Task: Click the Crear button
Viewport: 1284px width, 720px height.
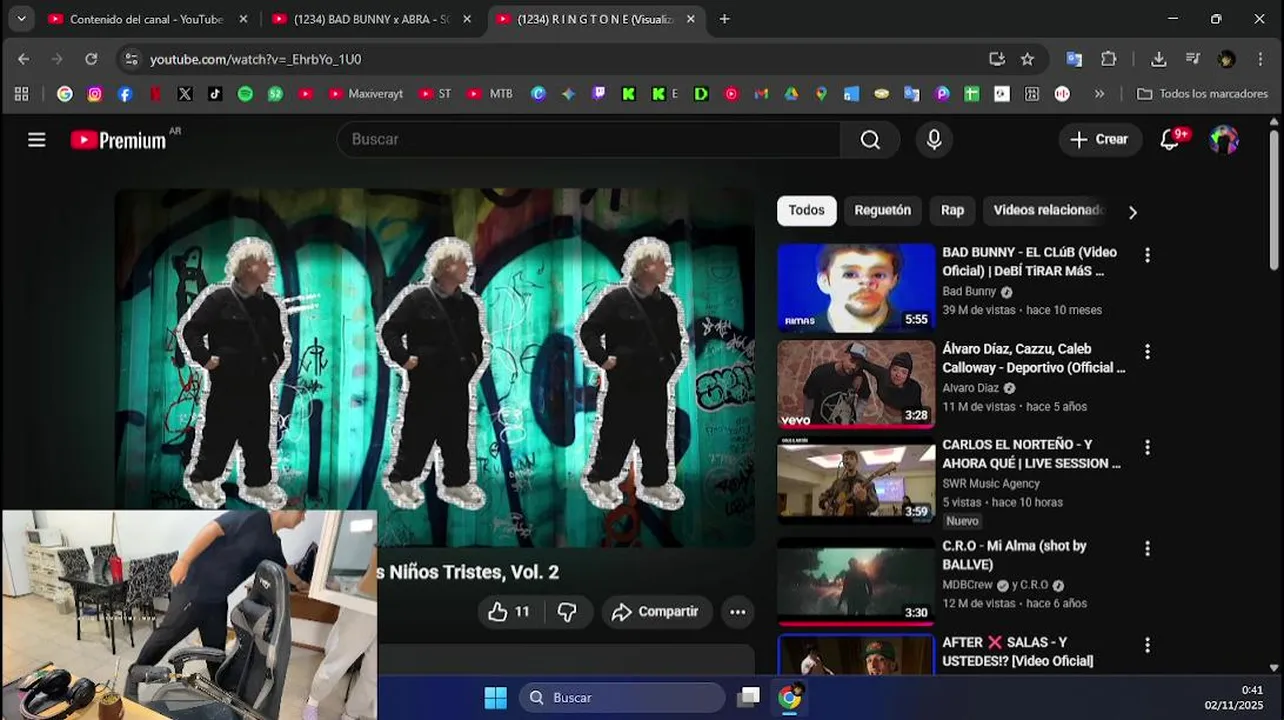Action: click(x=1099, y=140)
